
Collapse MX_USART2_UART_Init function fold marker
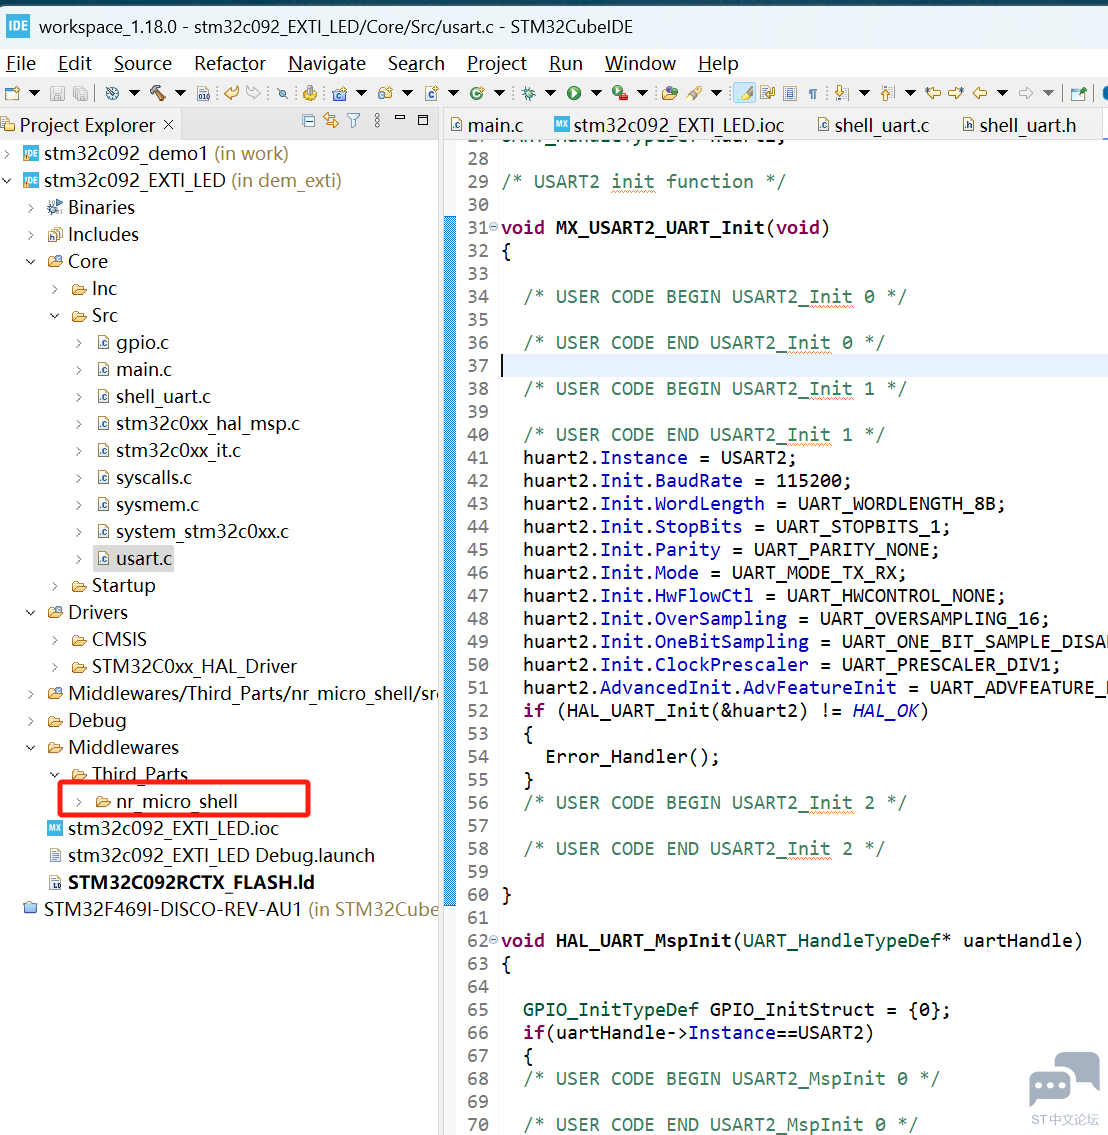[494, 227]
